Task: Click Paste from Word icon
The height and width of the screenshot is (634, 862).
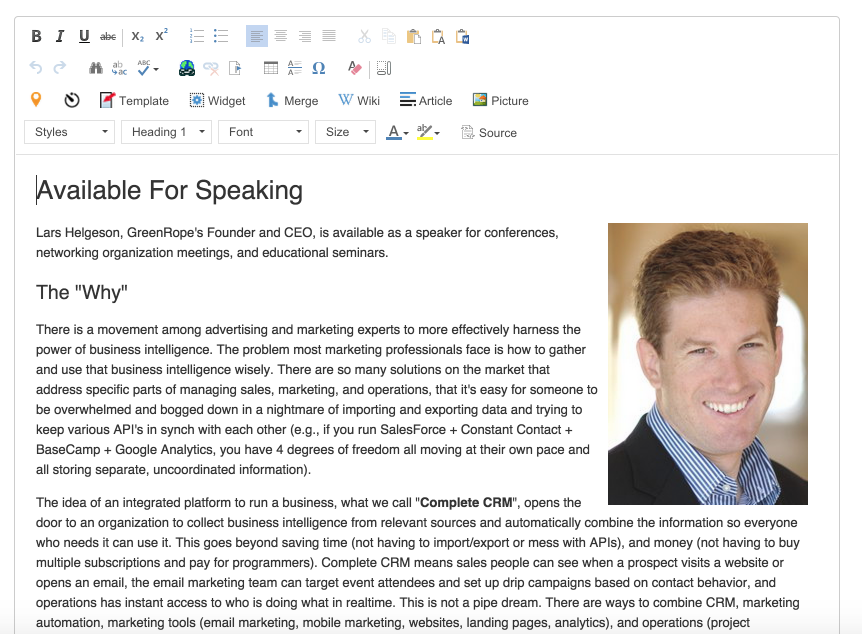Action: point(462,36)
